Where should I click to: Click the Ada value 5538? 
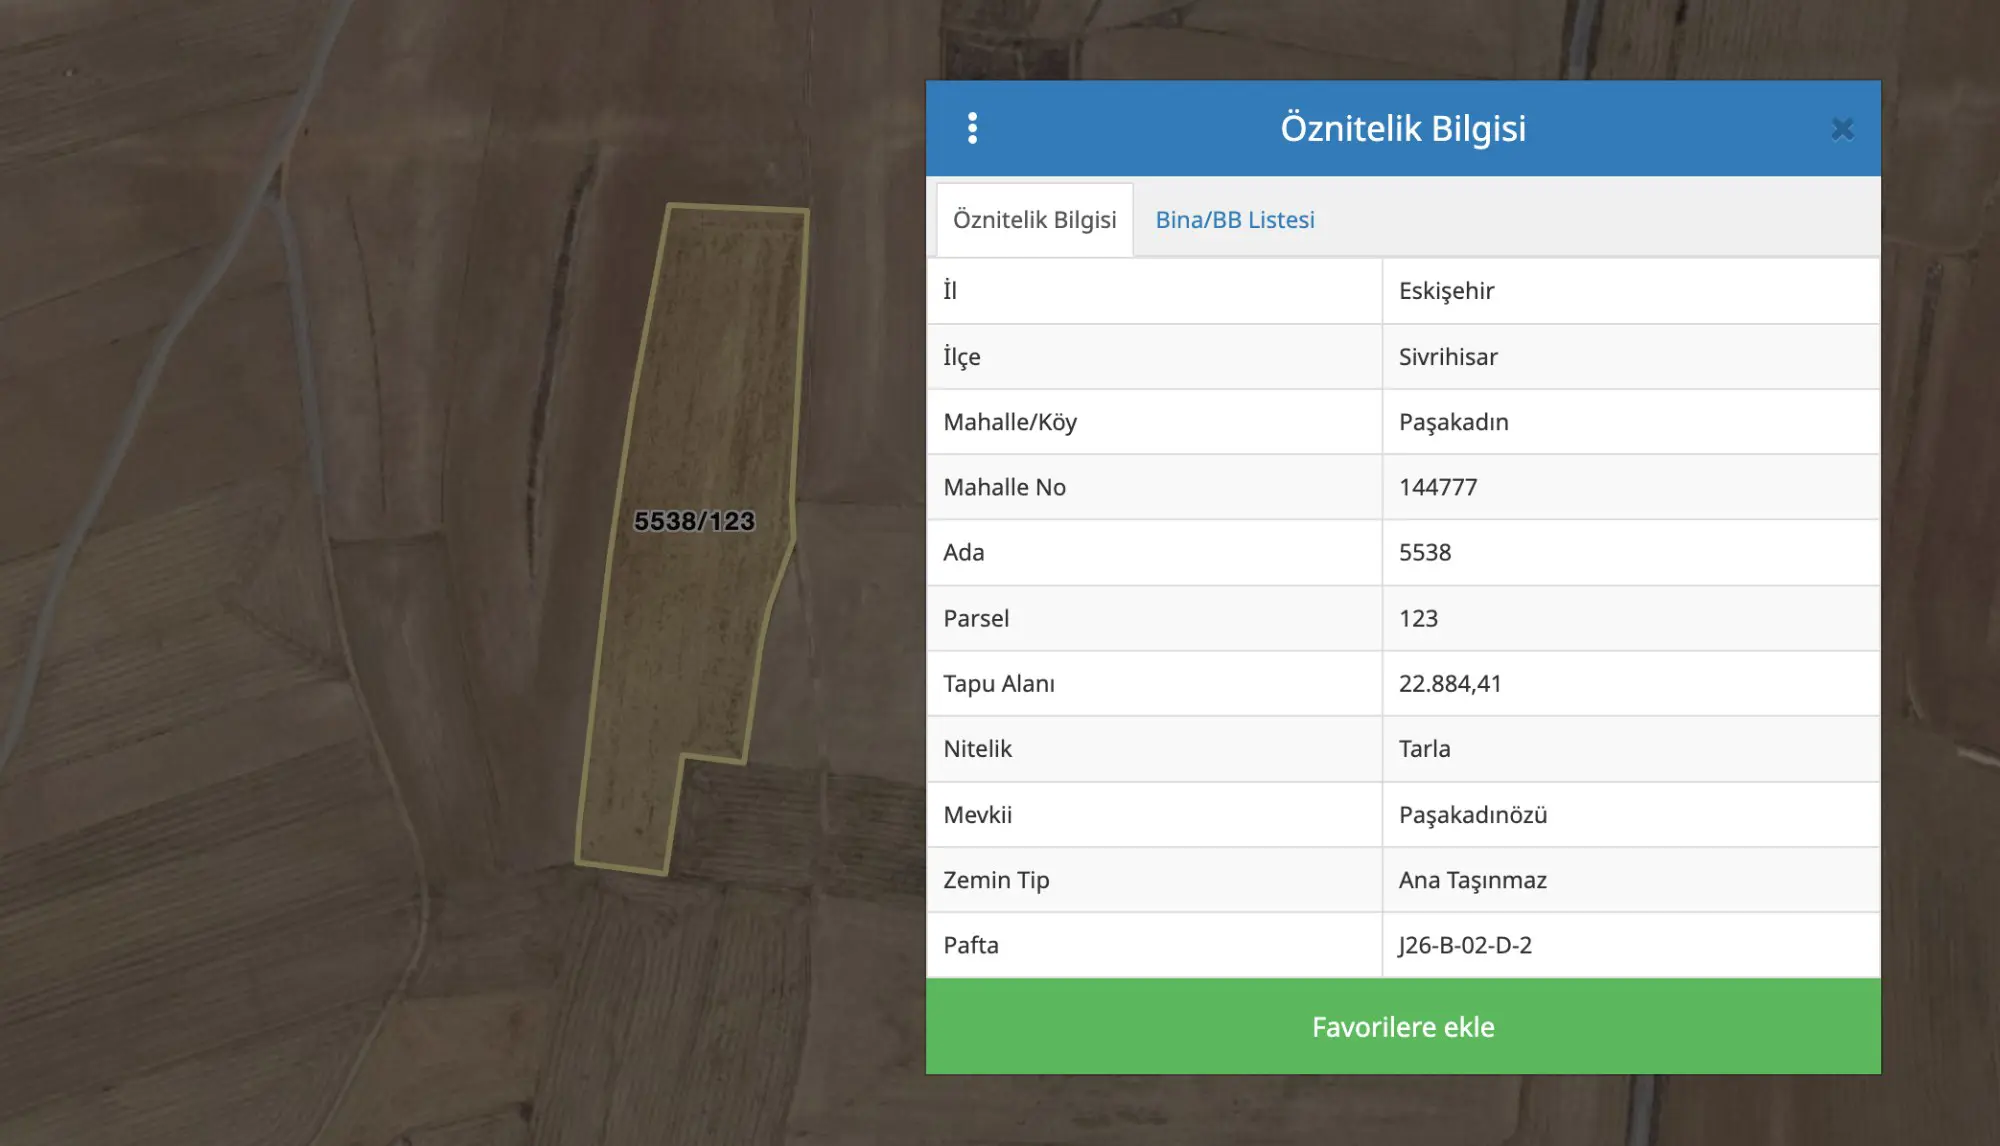1424,552
